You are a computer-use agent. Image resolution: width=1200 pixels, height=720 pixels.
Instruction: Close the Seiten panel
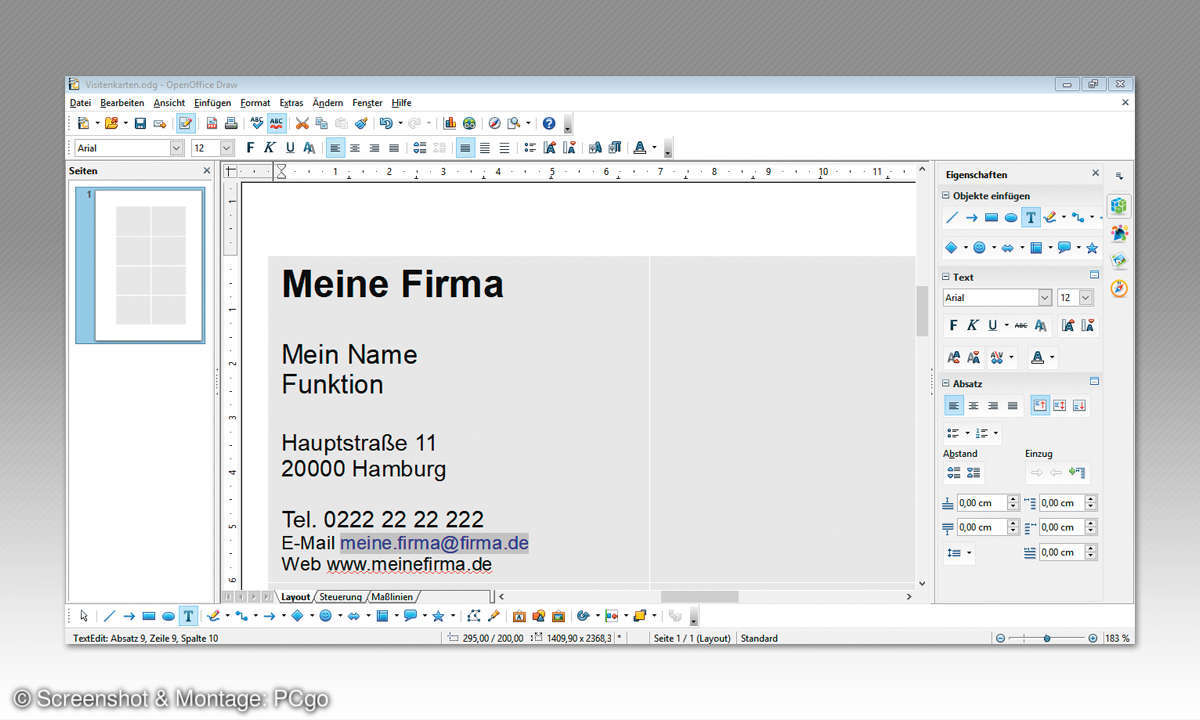pyautogui.click(x=207, y=171)
